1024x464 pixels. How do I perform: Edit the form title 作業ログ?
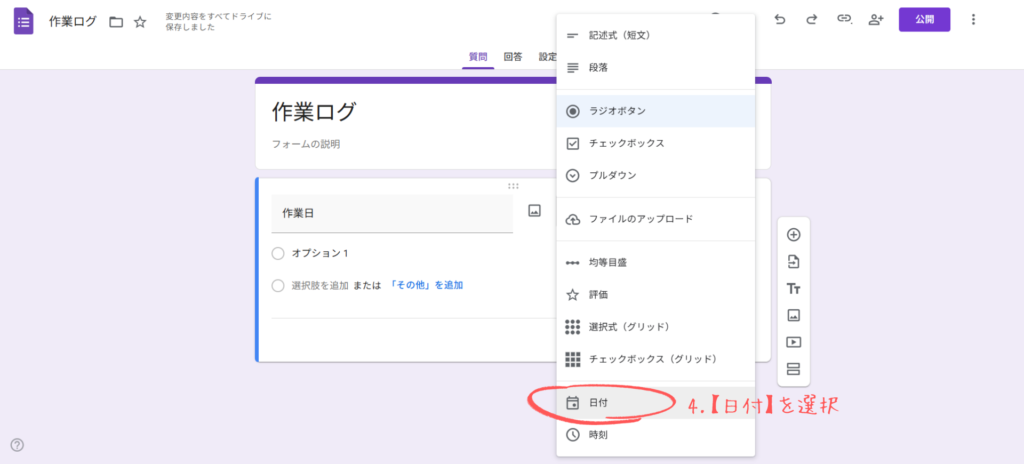[314, 112]
